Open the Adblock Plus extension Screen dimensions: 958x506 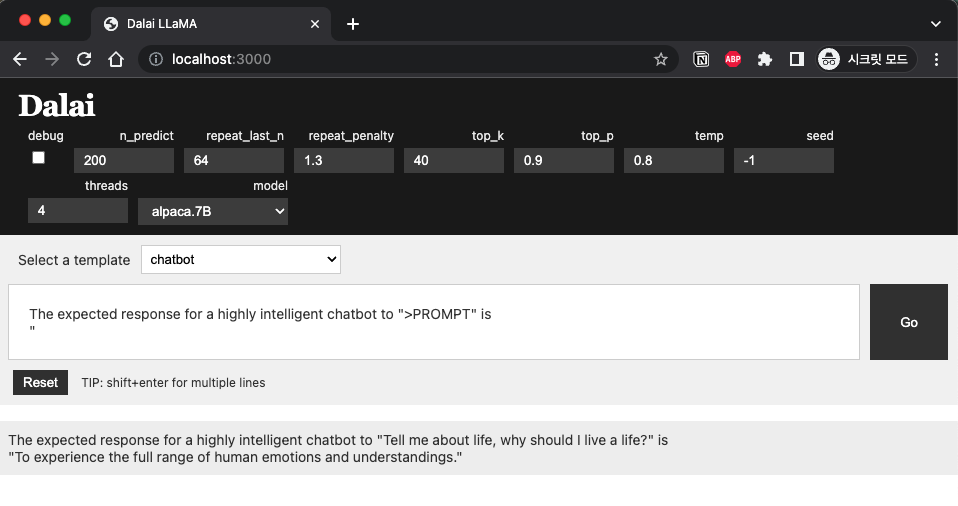tap(733, 59)
